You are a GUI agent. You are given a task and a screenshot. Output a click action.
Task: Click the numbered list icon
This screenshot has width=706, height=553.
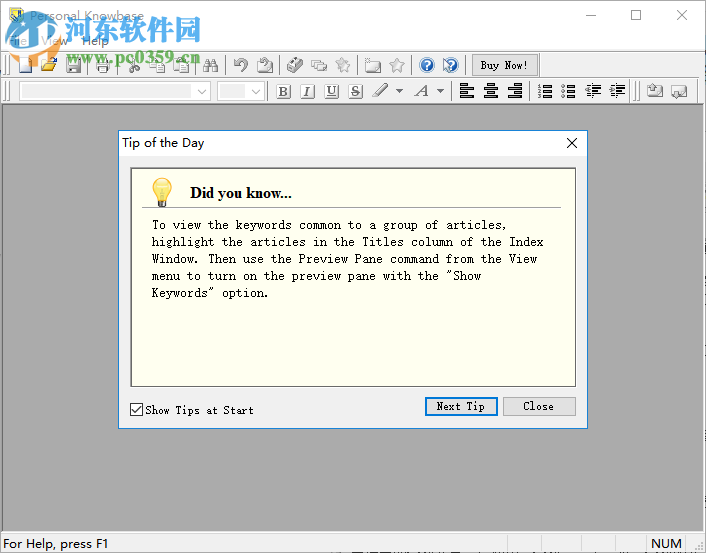tap(545, 91)
